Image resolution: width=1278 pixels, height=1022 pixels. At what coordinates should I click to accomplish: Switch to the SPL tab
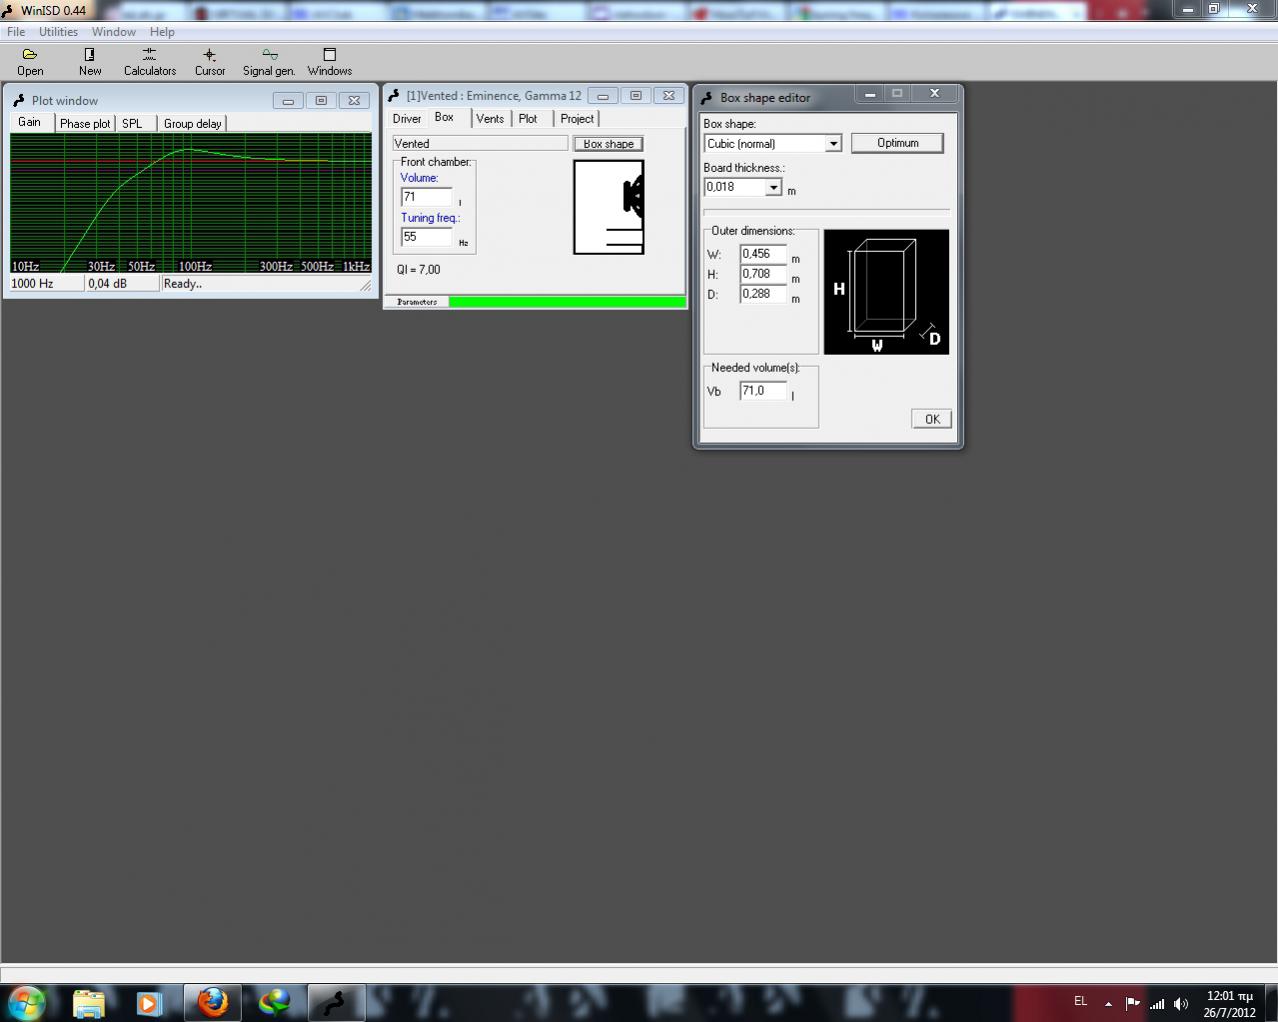132,124
